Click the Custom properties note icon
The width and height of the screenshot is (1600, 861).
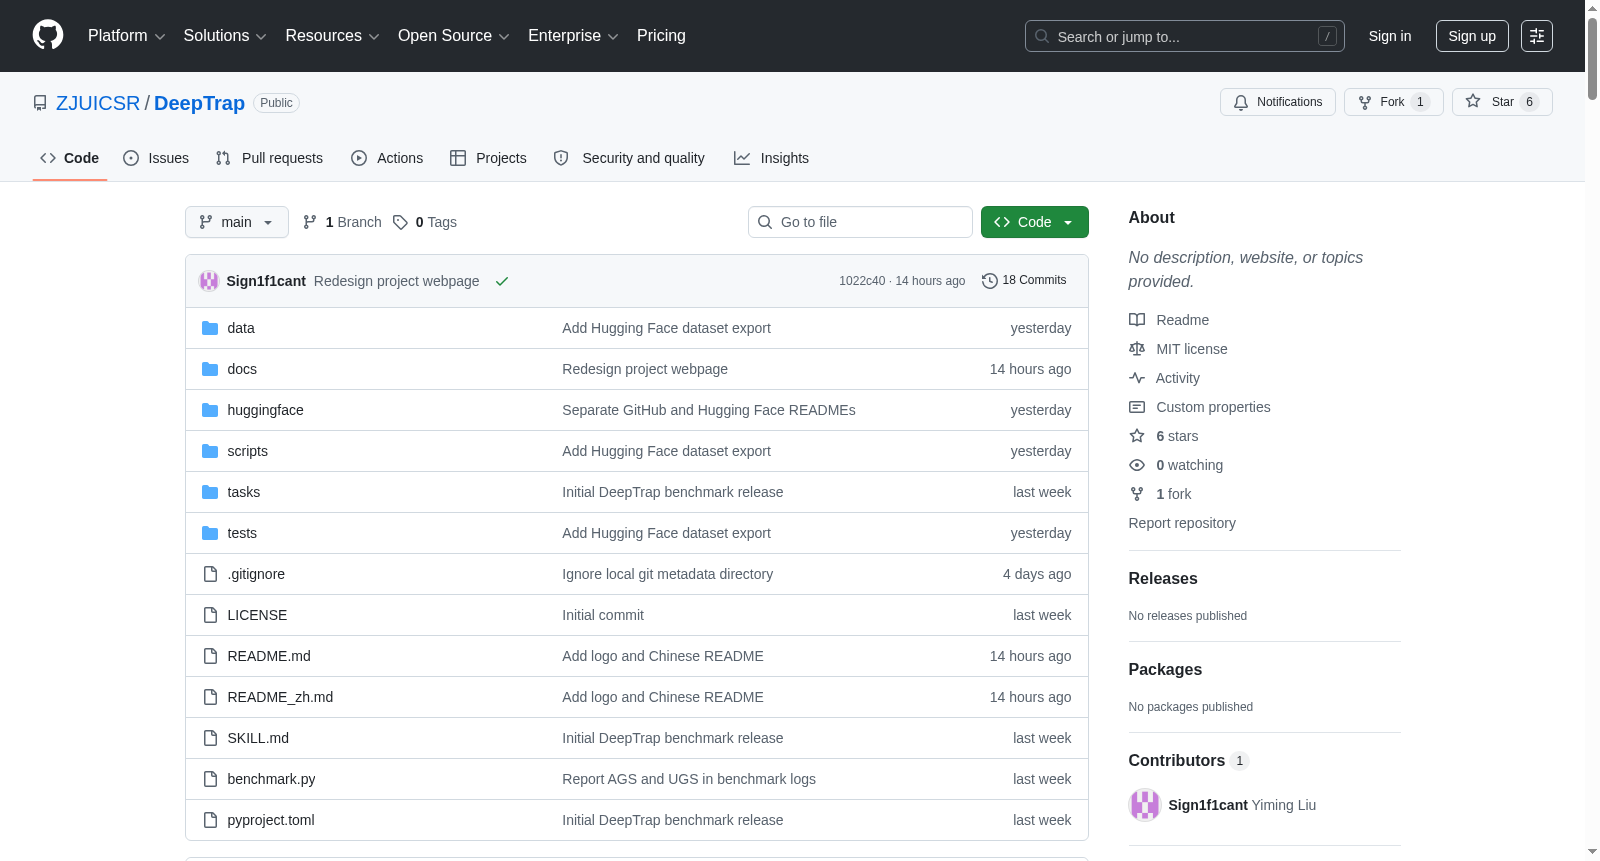(x=1137, y=407)
